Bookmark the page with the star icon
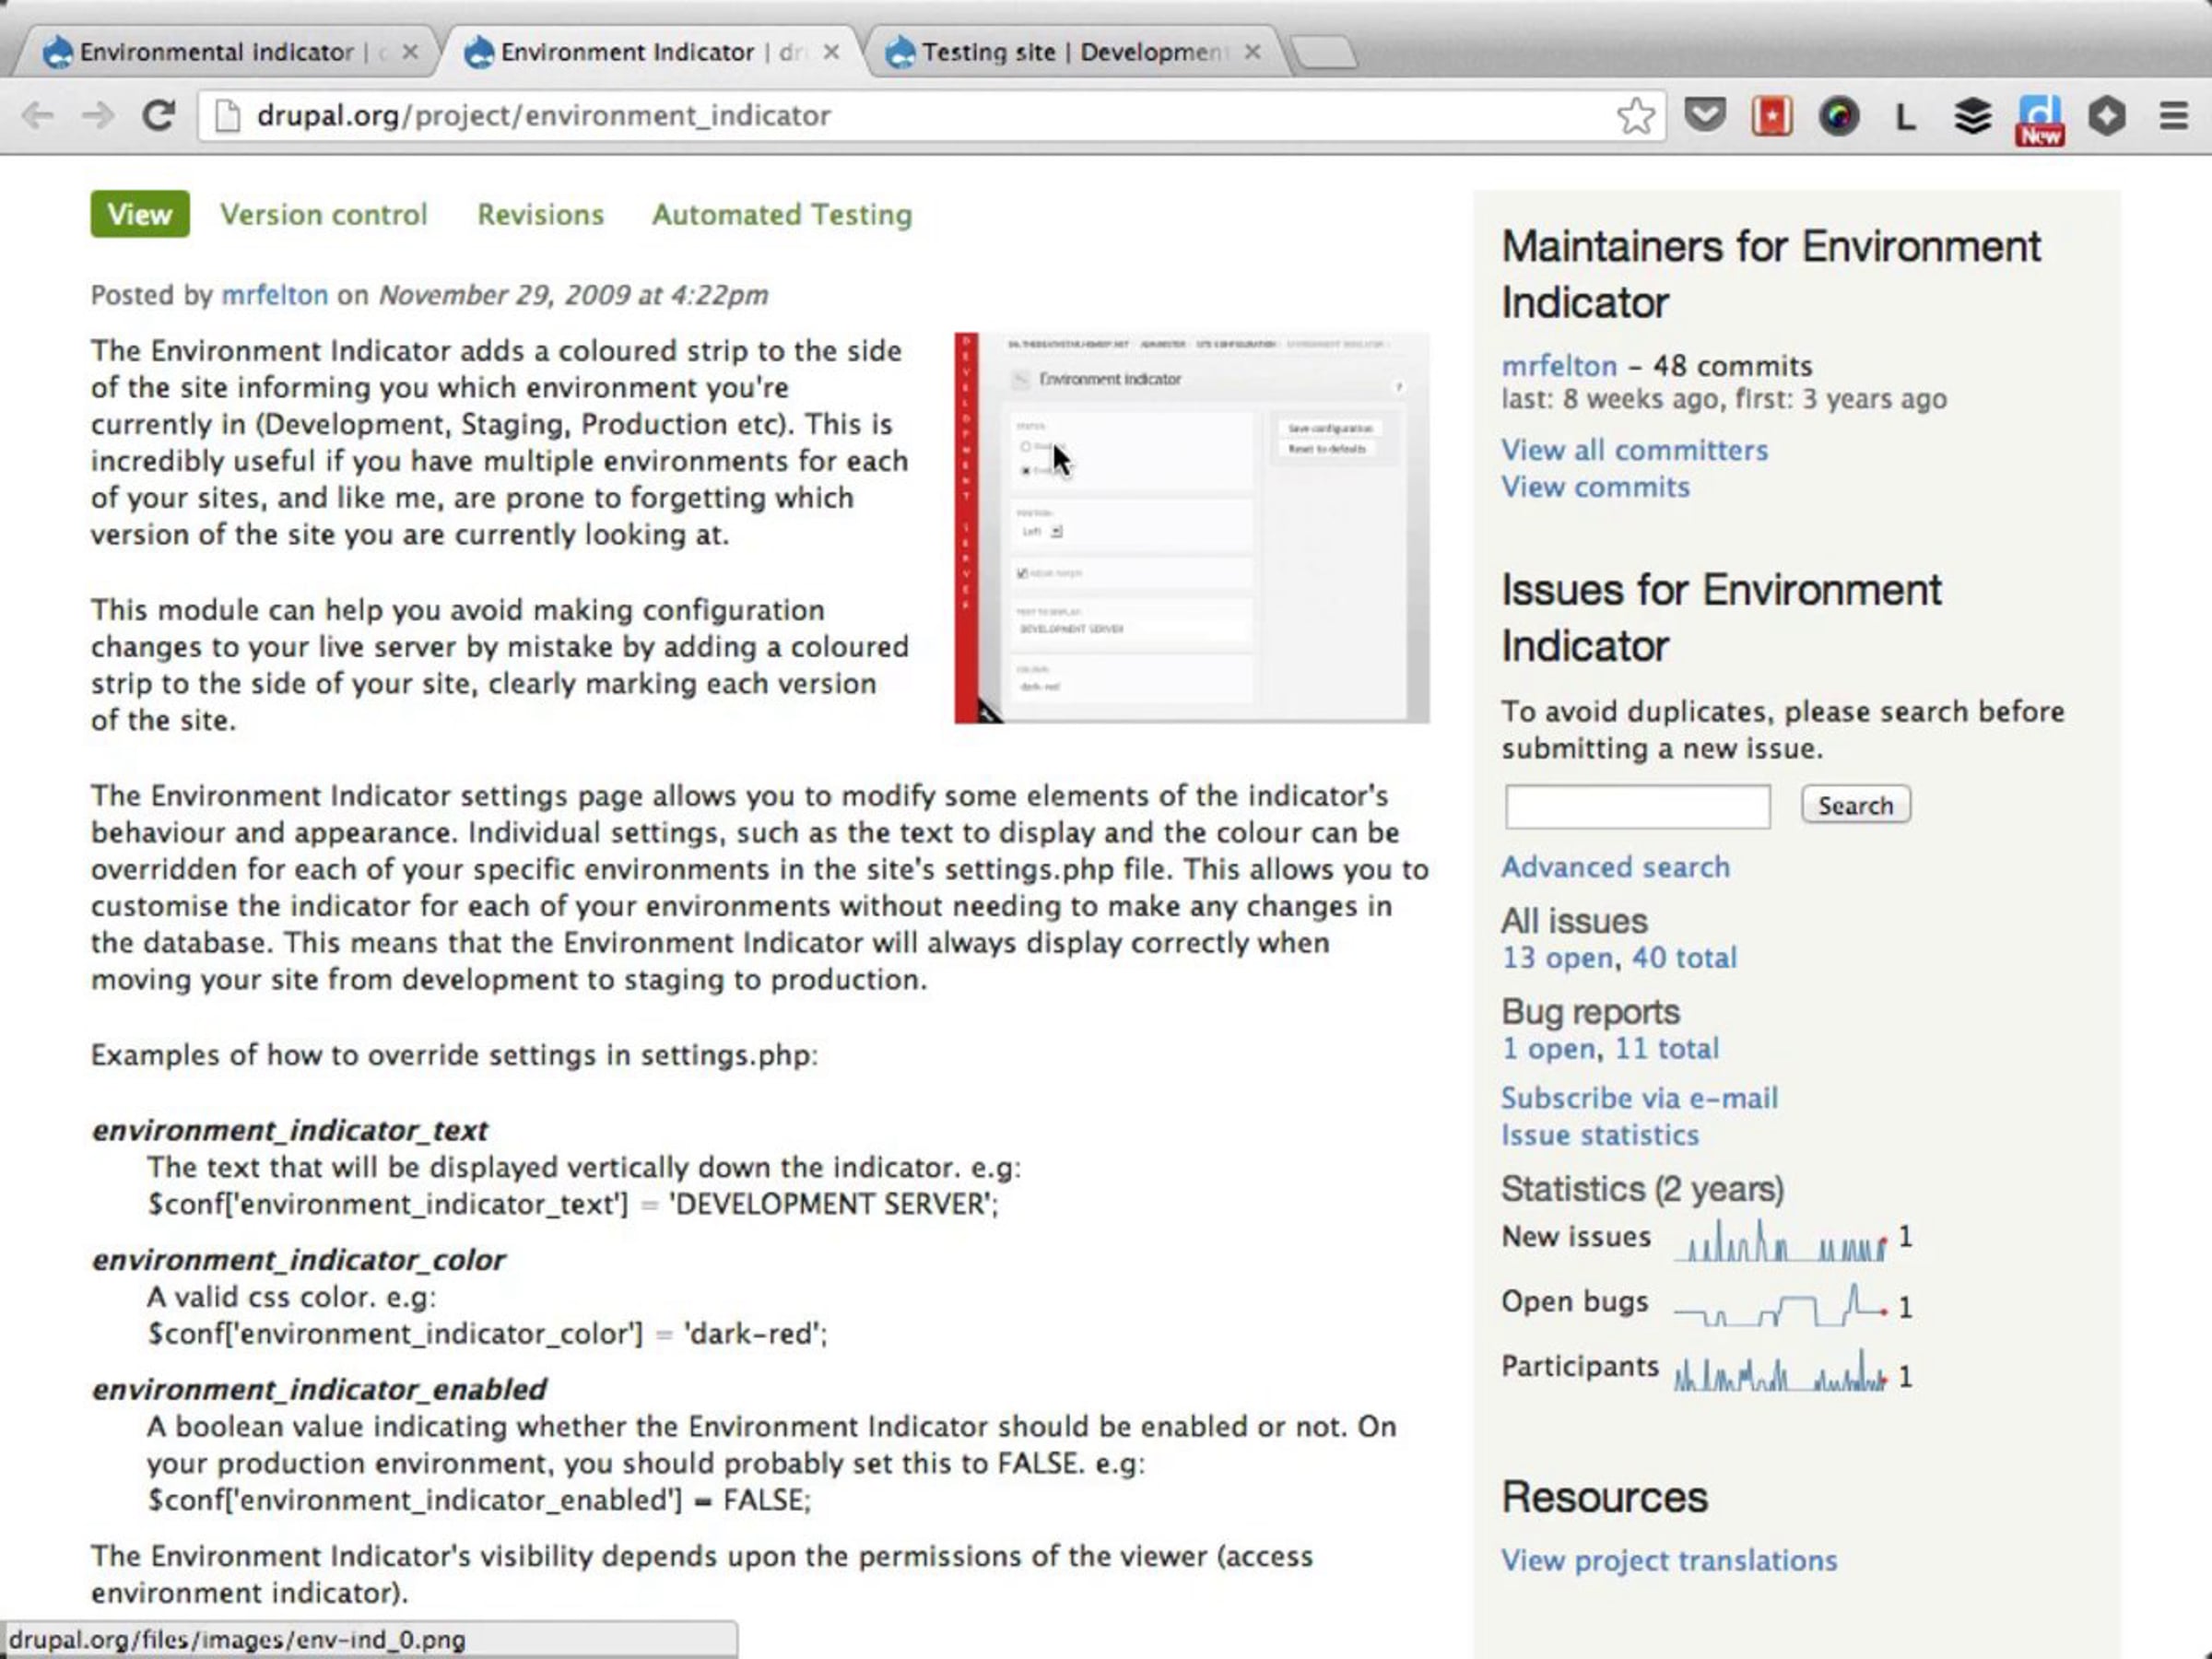 click(x=1635, y=116)
